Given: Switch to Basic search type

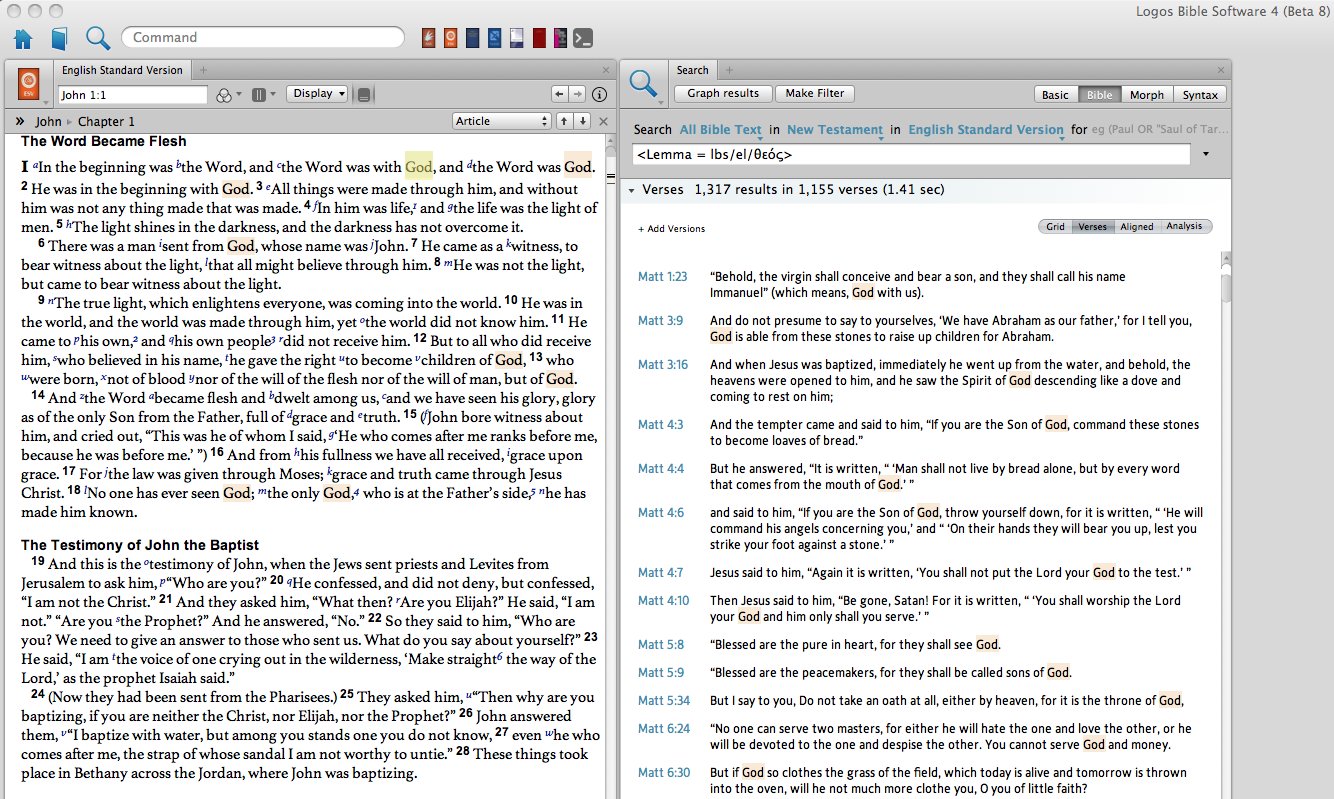Looking at the screenshot, I should click(1055, 95).
